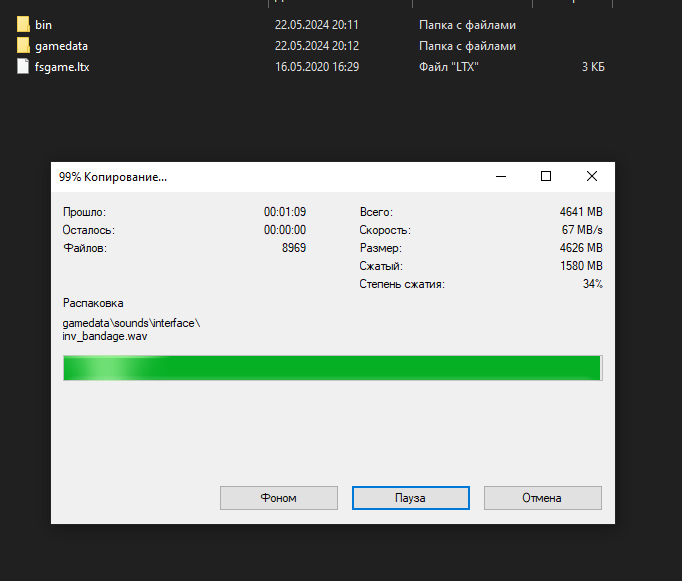Viewport: 682px width, 581px height.
Task: Click speed value 67 MB/s
Action: click(x=582, y=230)
